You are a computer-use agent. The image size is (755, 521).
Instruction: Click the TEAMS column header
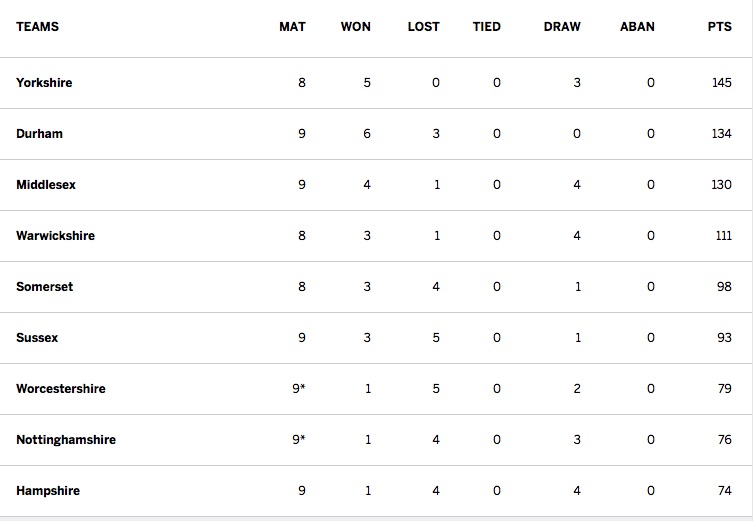[x=37, y=27]
